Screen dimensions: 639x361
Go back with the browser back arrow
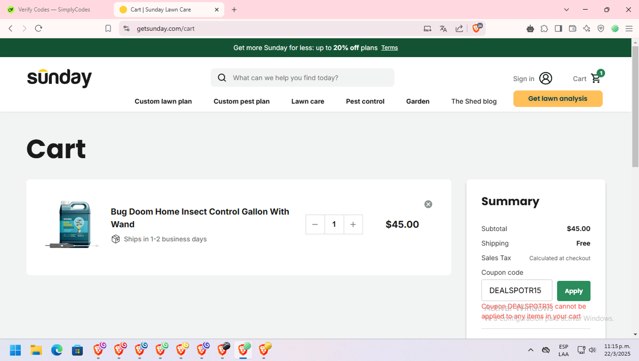[x=11, y=29]
